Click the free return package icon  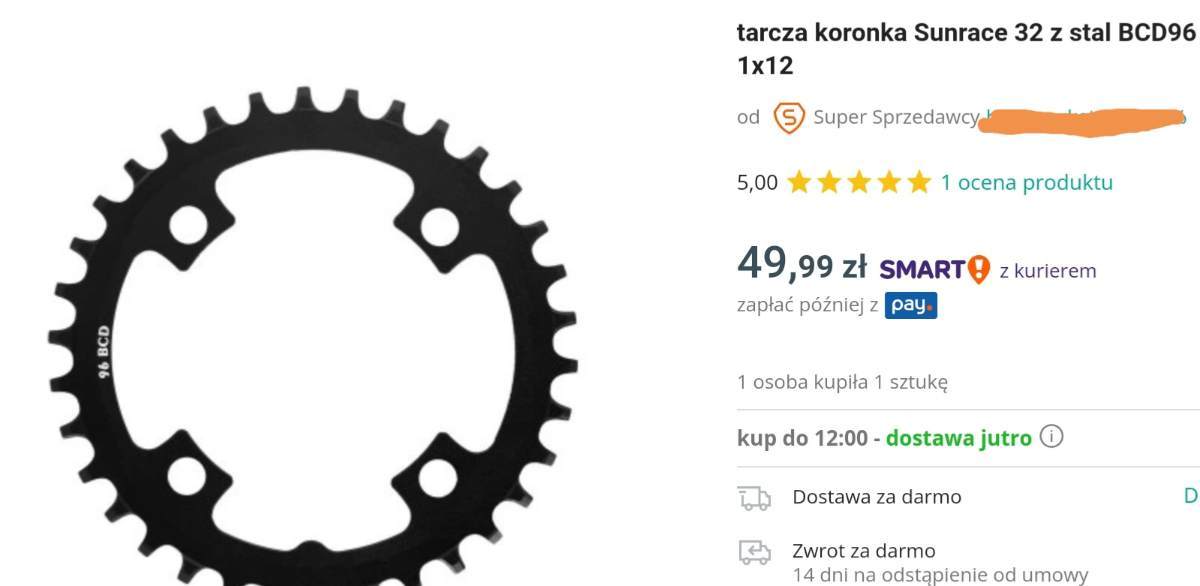[x=754, y=552]
